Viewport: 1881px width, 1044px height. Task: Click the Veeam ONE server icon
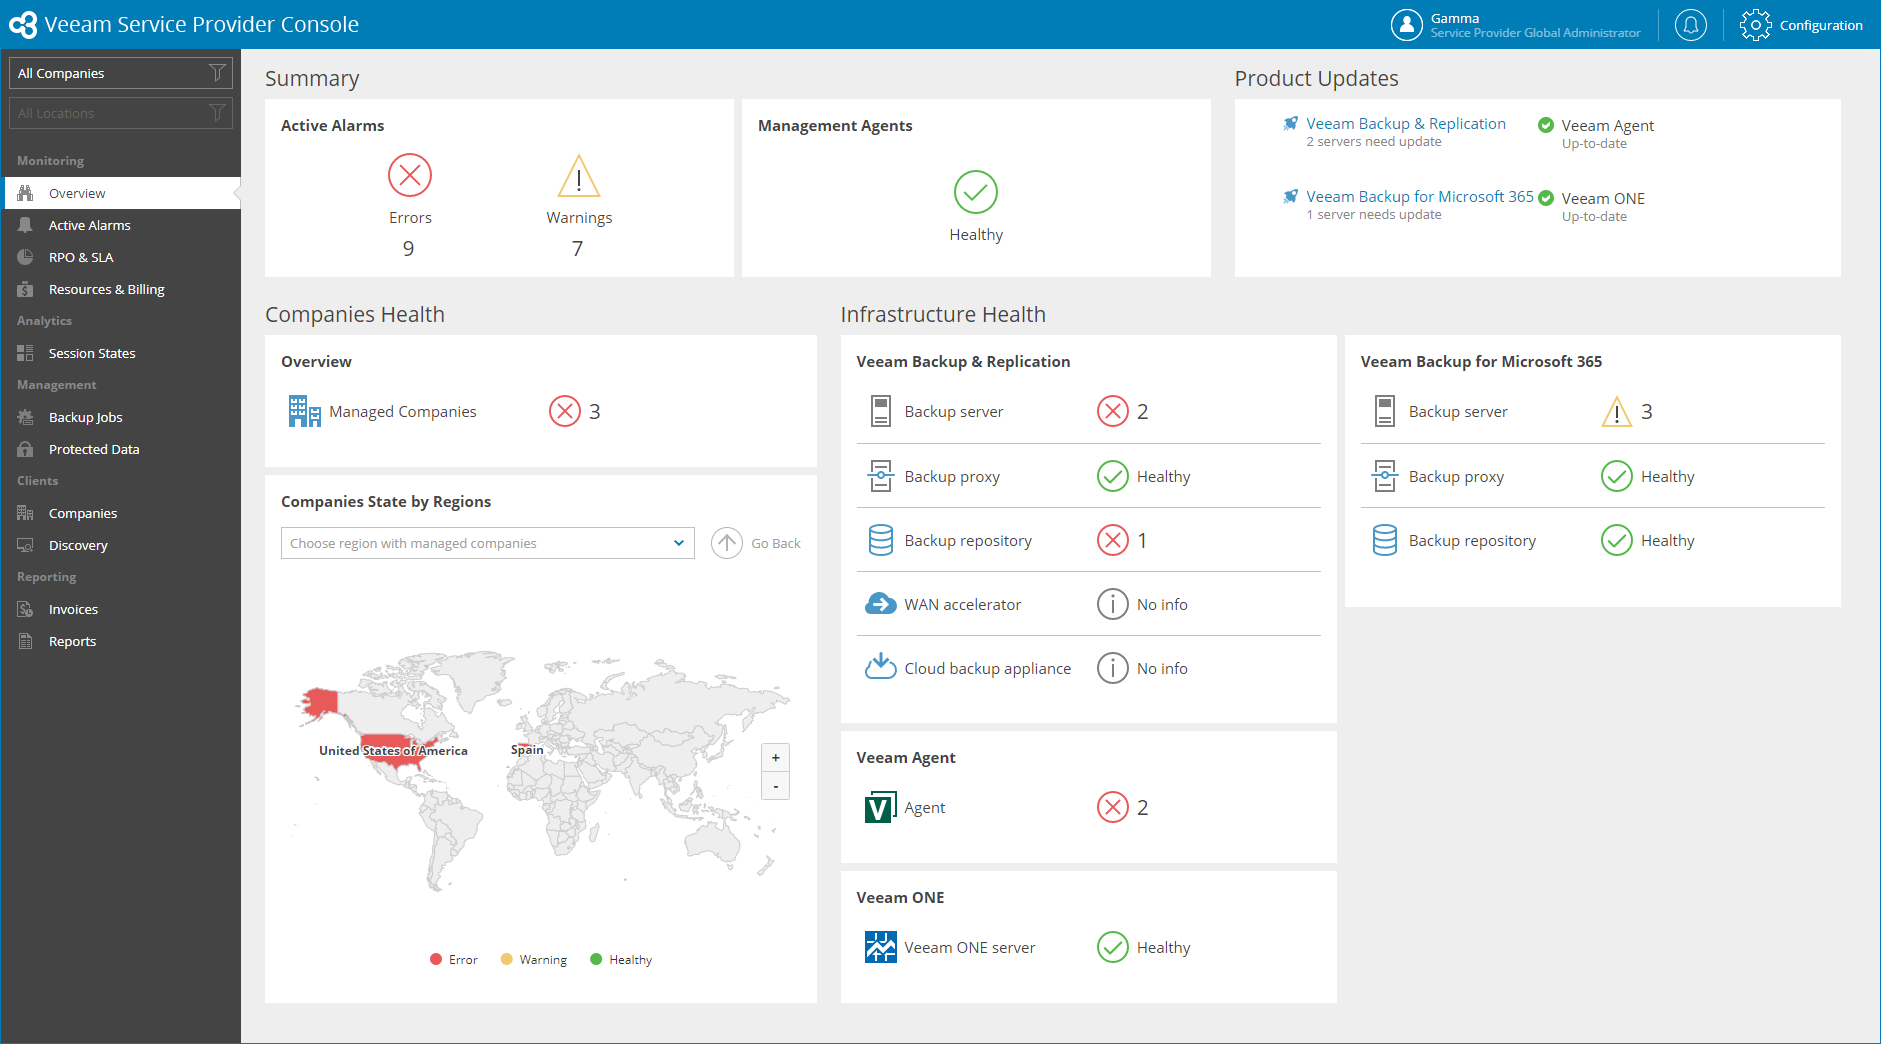[x=880, y=947]
